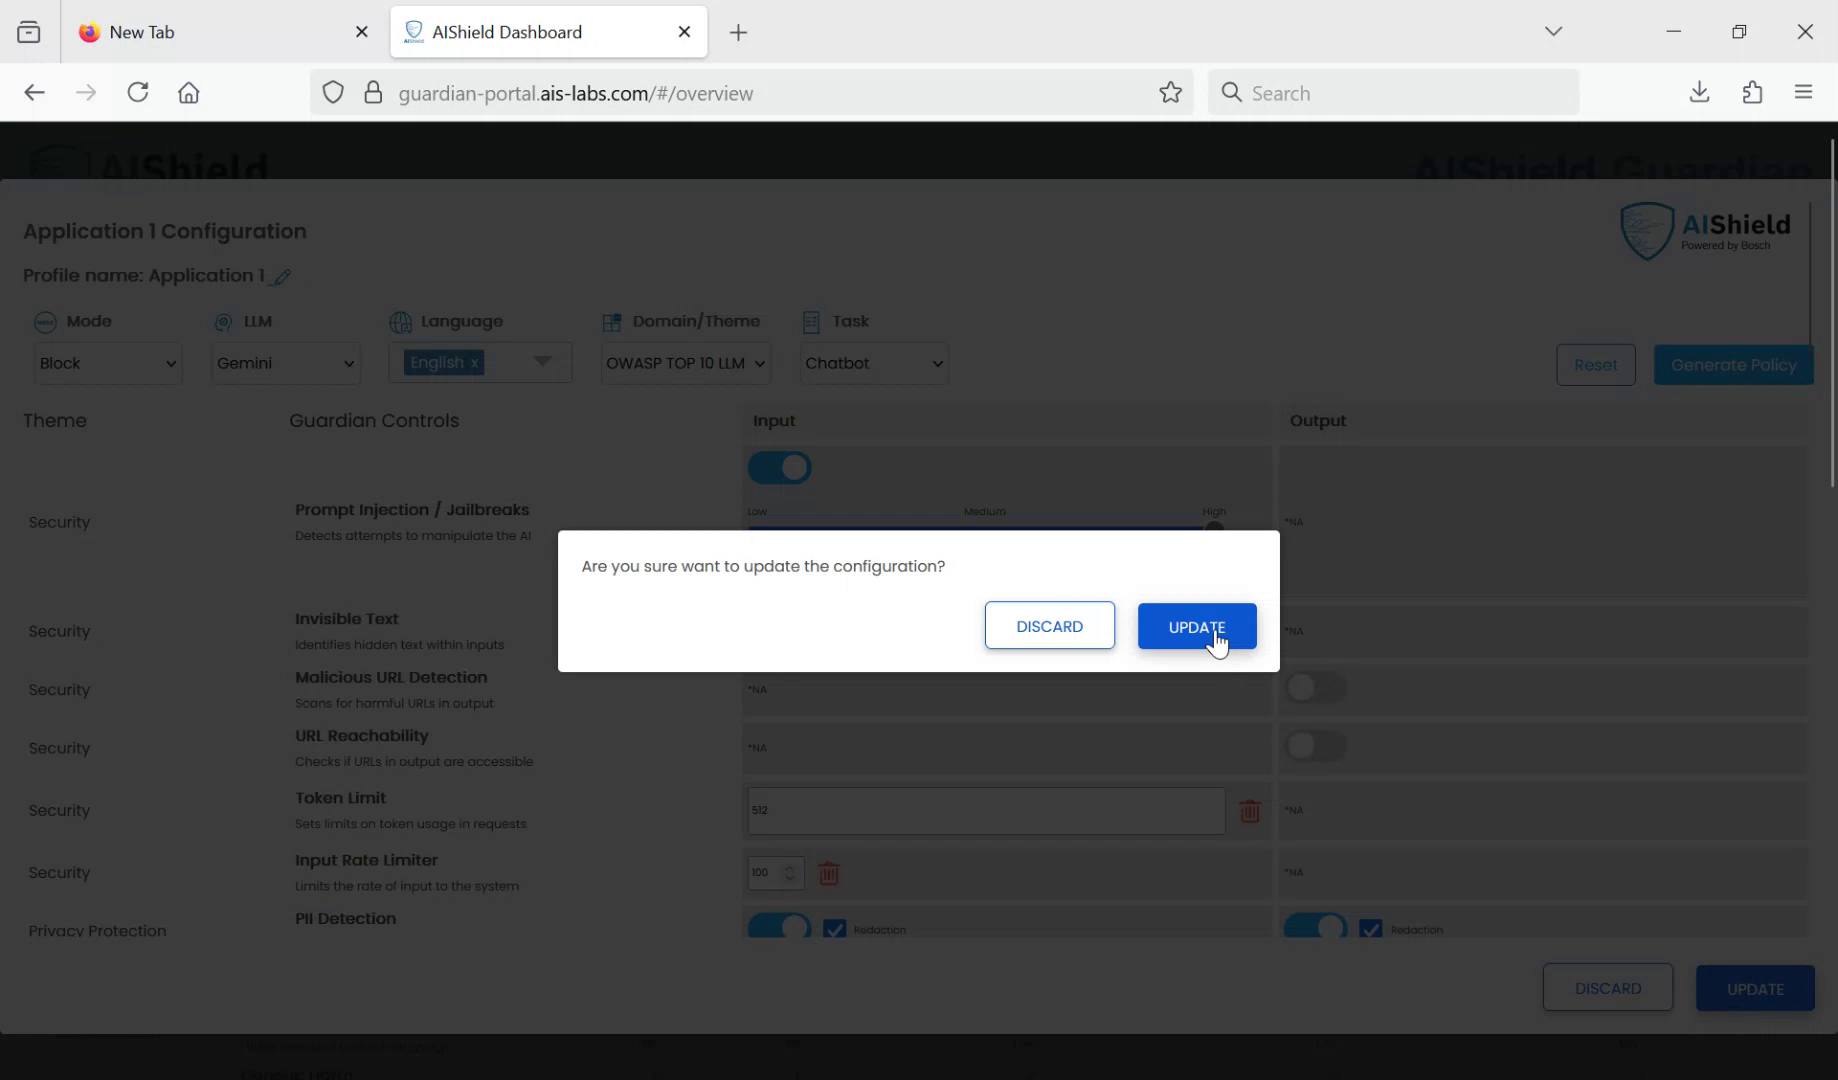Click the Language globe icon
Viewport: 1838px width, 1080px height.
(x=400, y=321)
